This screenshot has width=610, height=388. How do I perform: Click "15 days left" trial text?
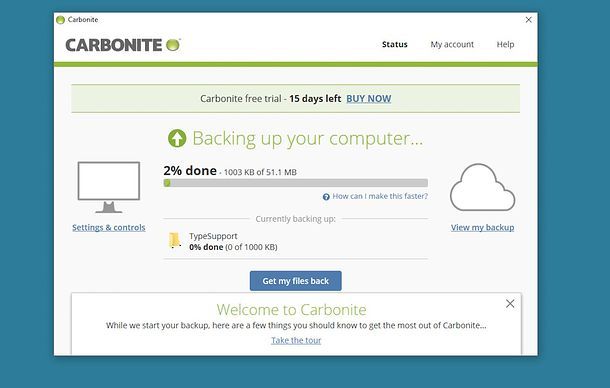pyautogui.click(x=315, y=98)
